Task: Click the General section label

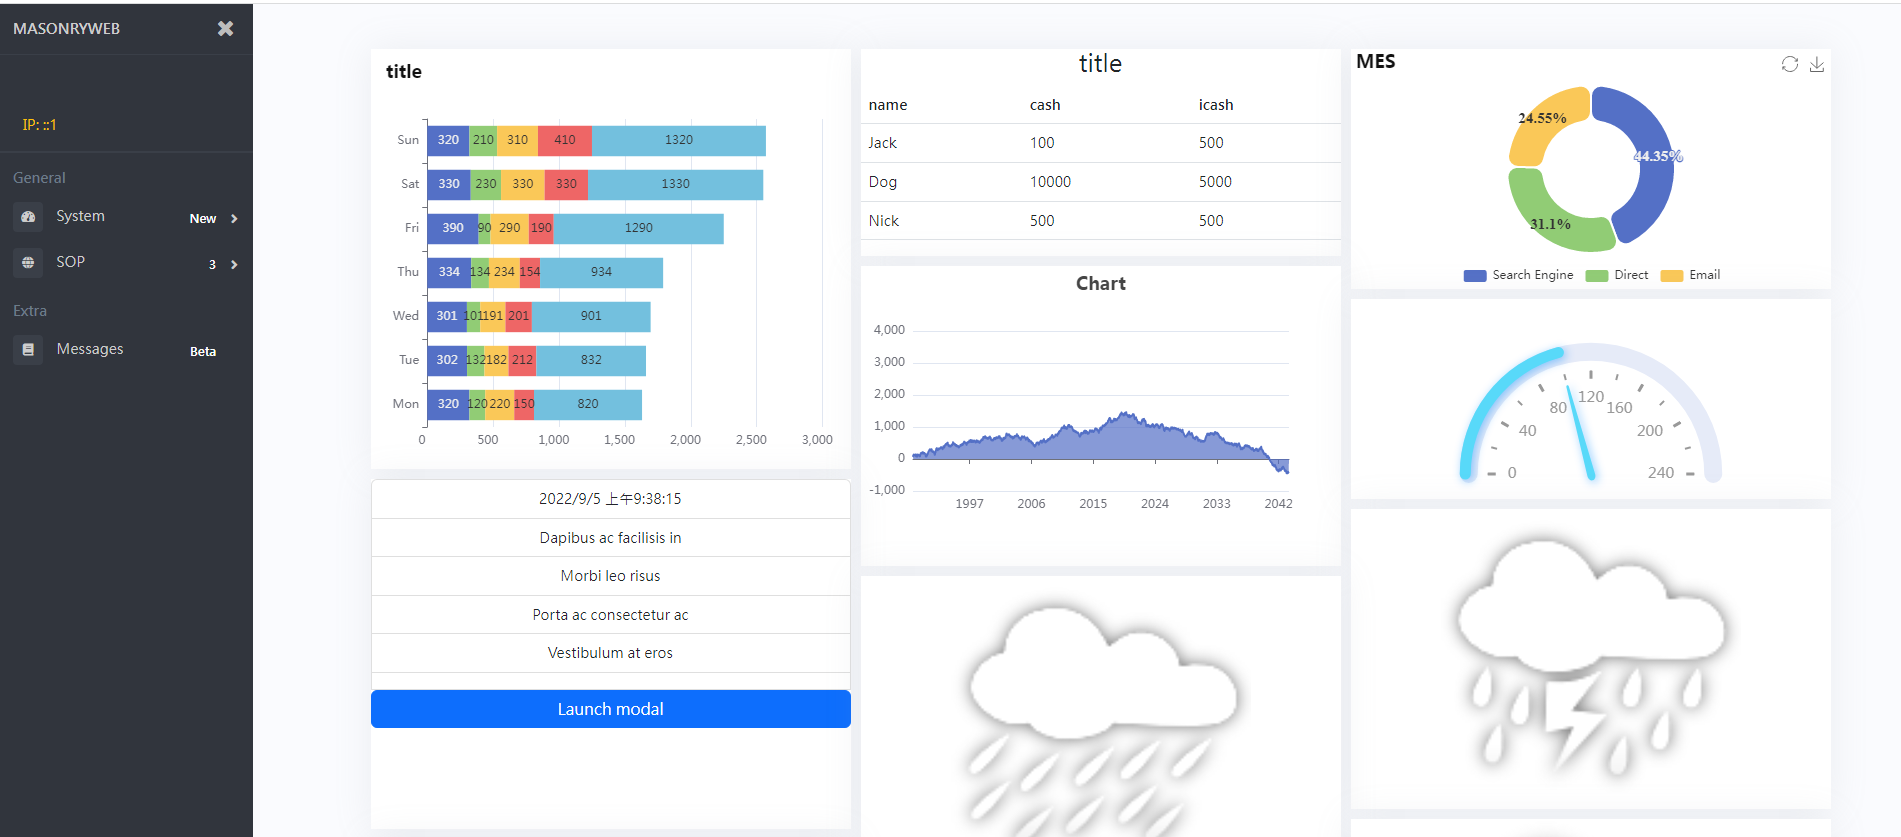Action: 39,178
